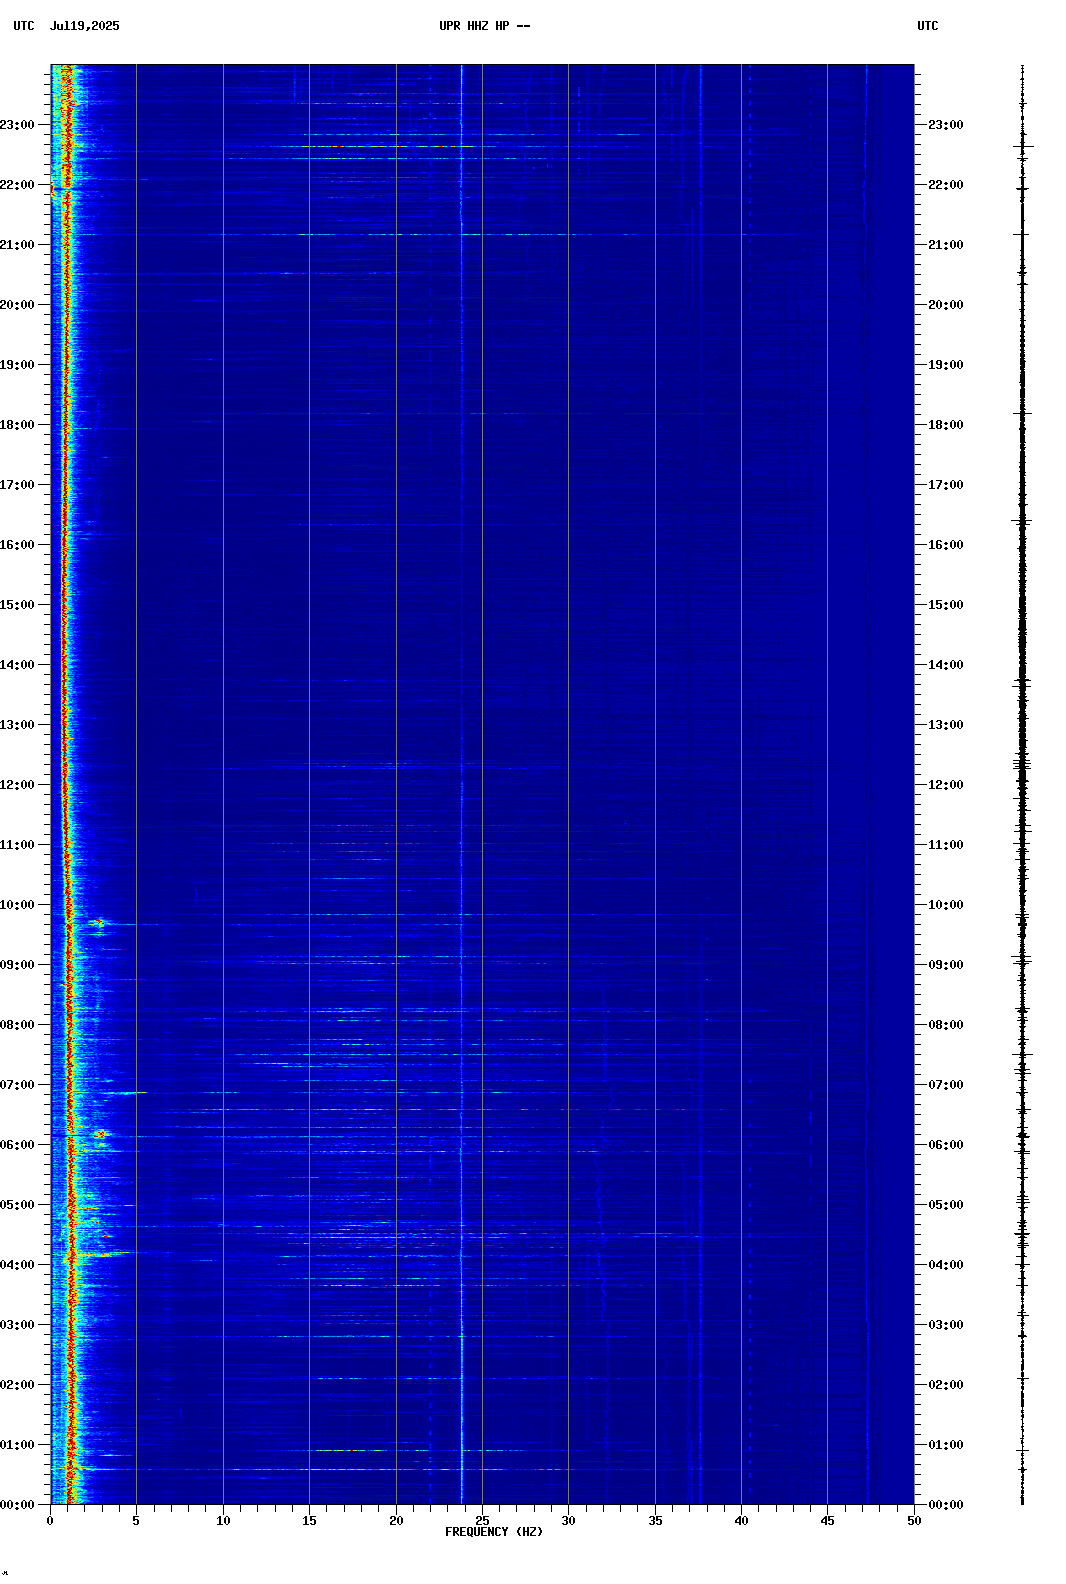Image resolution: width=1066 pixels, height=1584 pixels.
Task: Click the "21:00" label on the left time axis
Action: click(17, 245)
